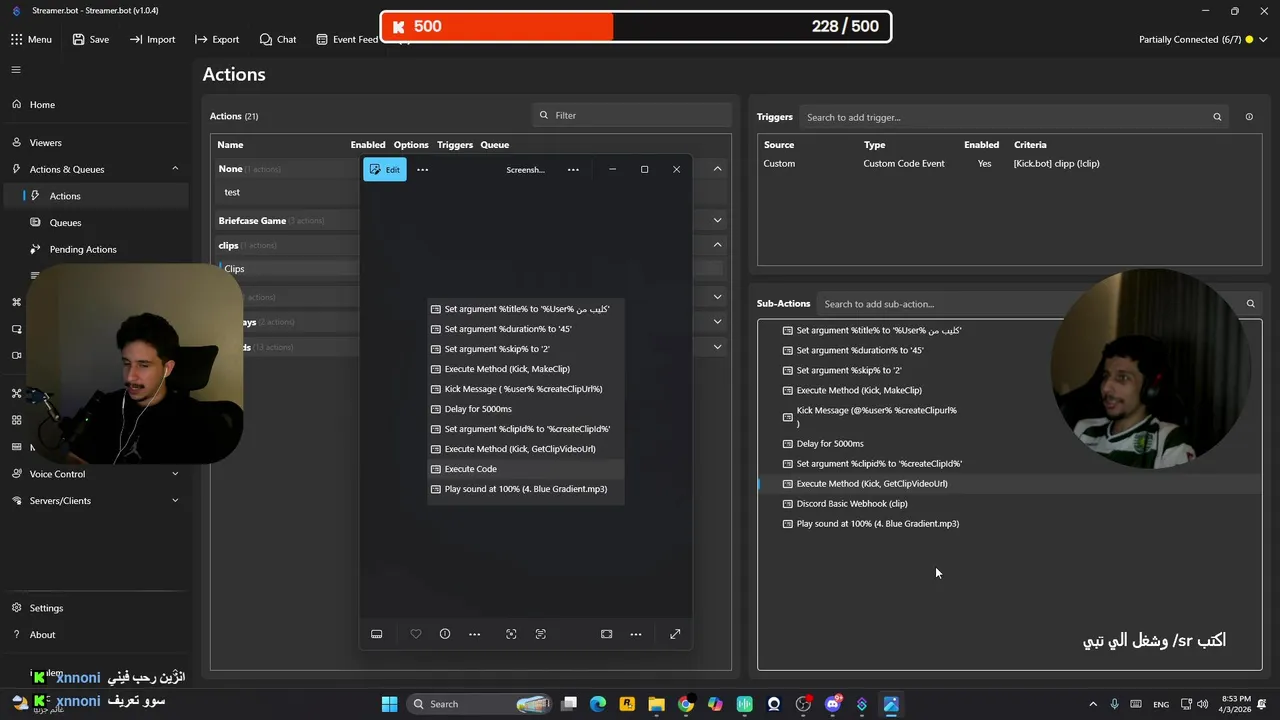The width and height of the screenshot is (1280, 720).
Task: Click the Criteria column header in Triggers
Action: pyautogui.click(x=1030, y=144)
